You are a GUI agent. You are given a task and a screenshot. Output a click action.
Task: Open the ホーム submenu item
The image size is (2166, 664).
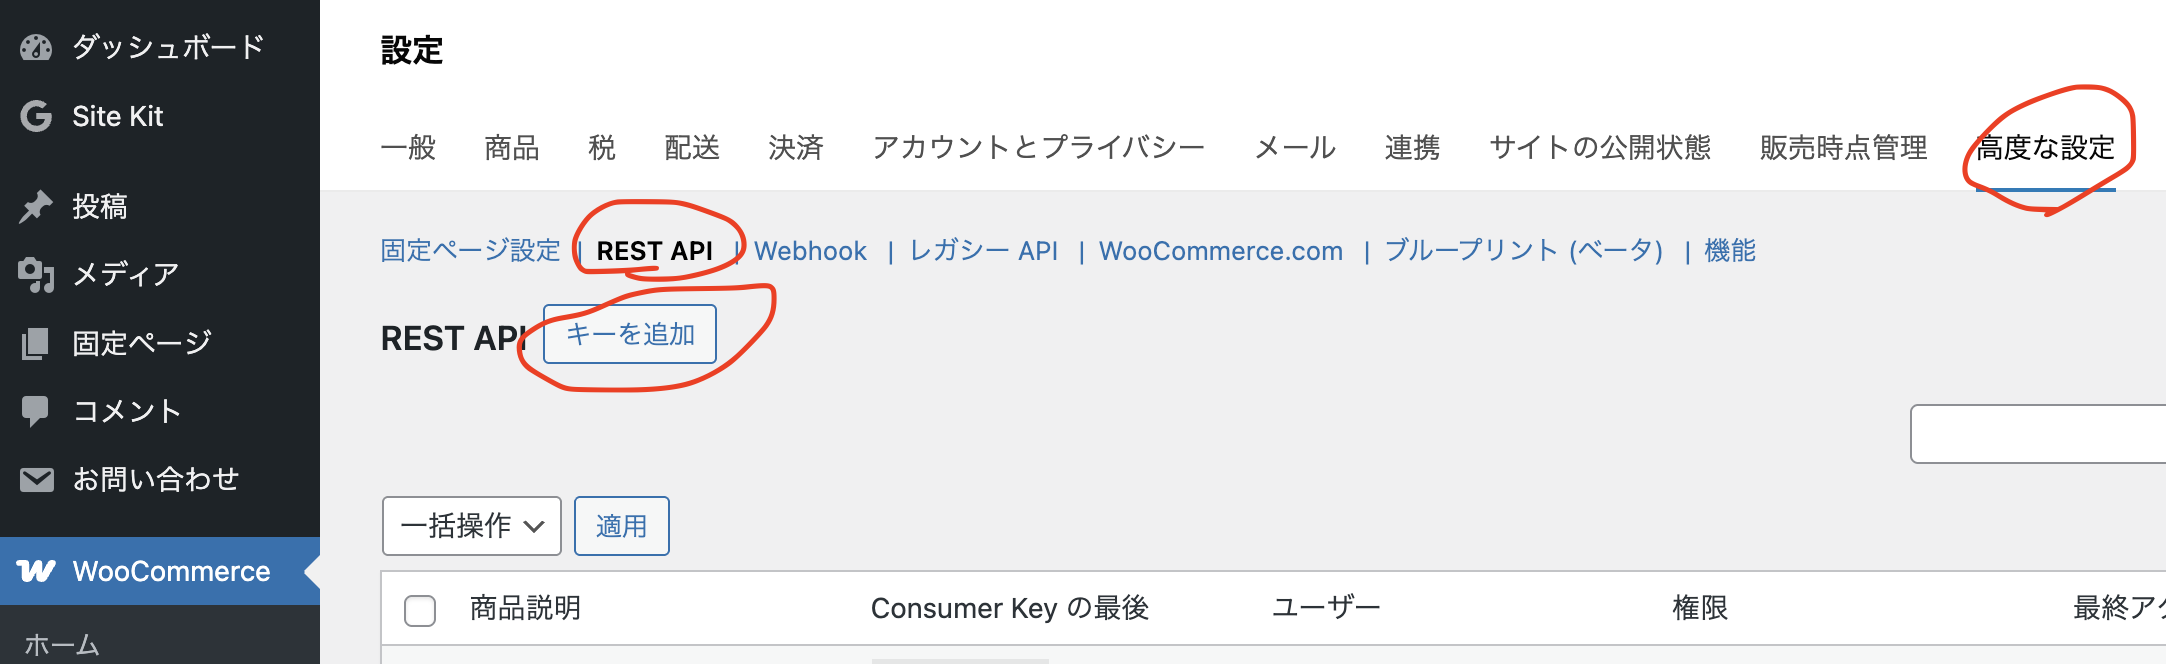[62, 645]
